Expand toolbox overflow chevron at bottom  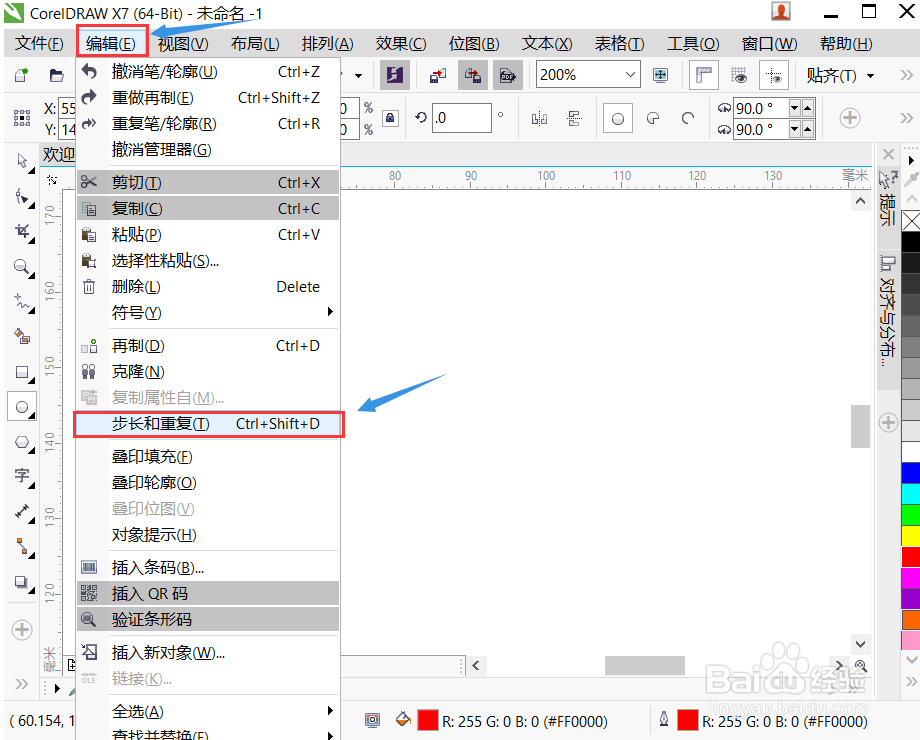[22, 684]
